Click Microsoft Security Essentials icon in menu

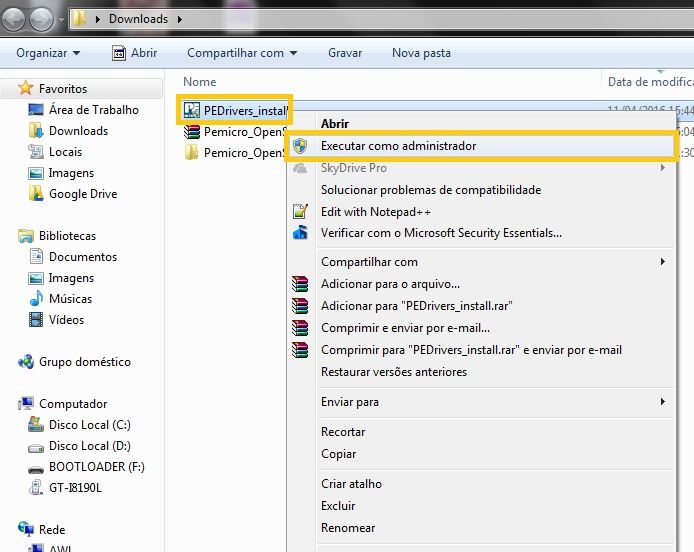300,232
